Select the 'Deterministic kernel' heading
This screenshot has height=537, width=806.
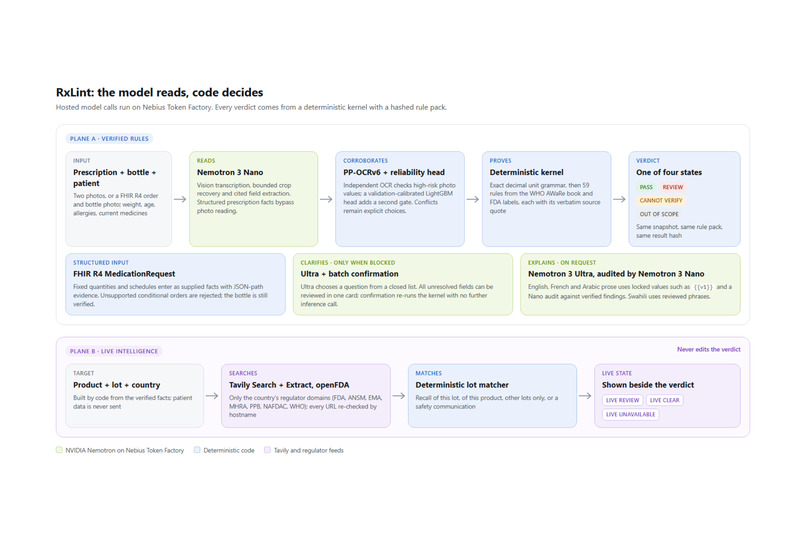click(526, 172)
